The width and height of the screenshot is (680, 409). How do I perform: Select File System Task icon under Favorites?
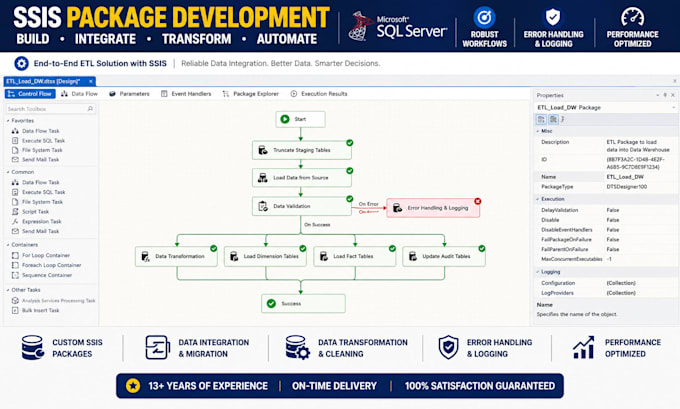(15, 150)
